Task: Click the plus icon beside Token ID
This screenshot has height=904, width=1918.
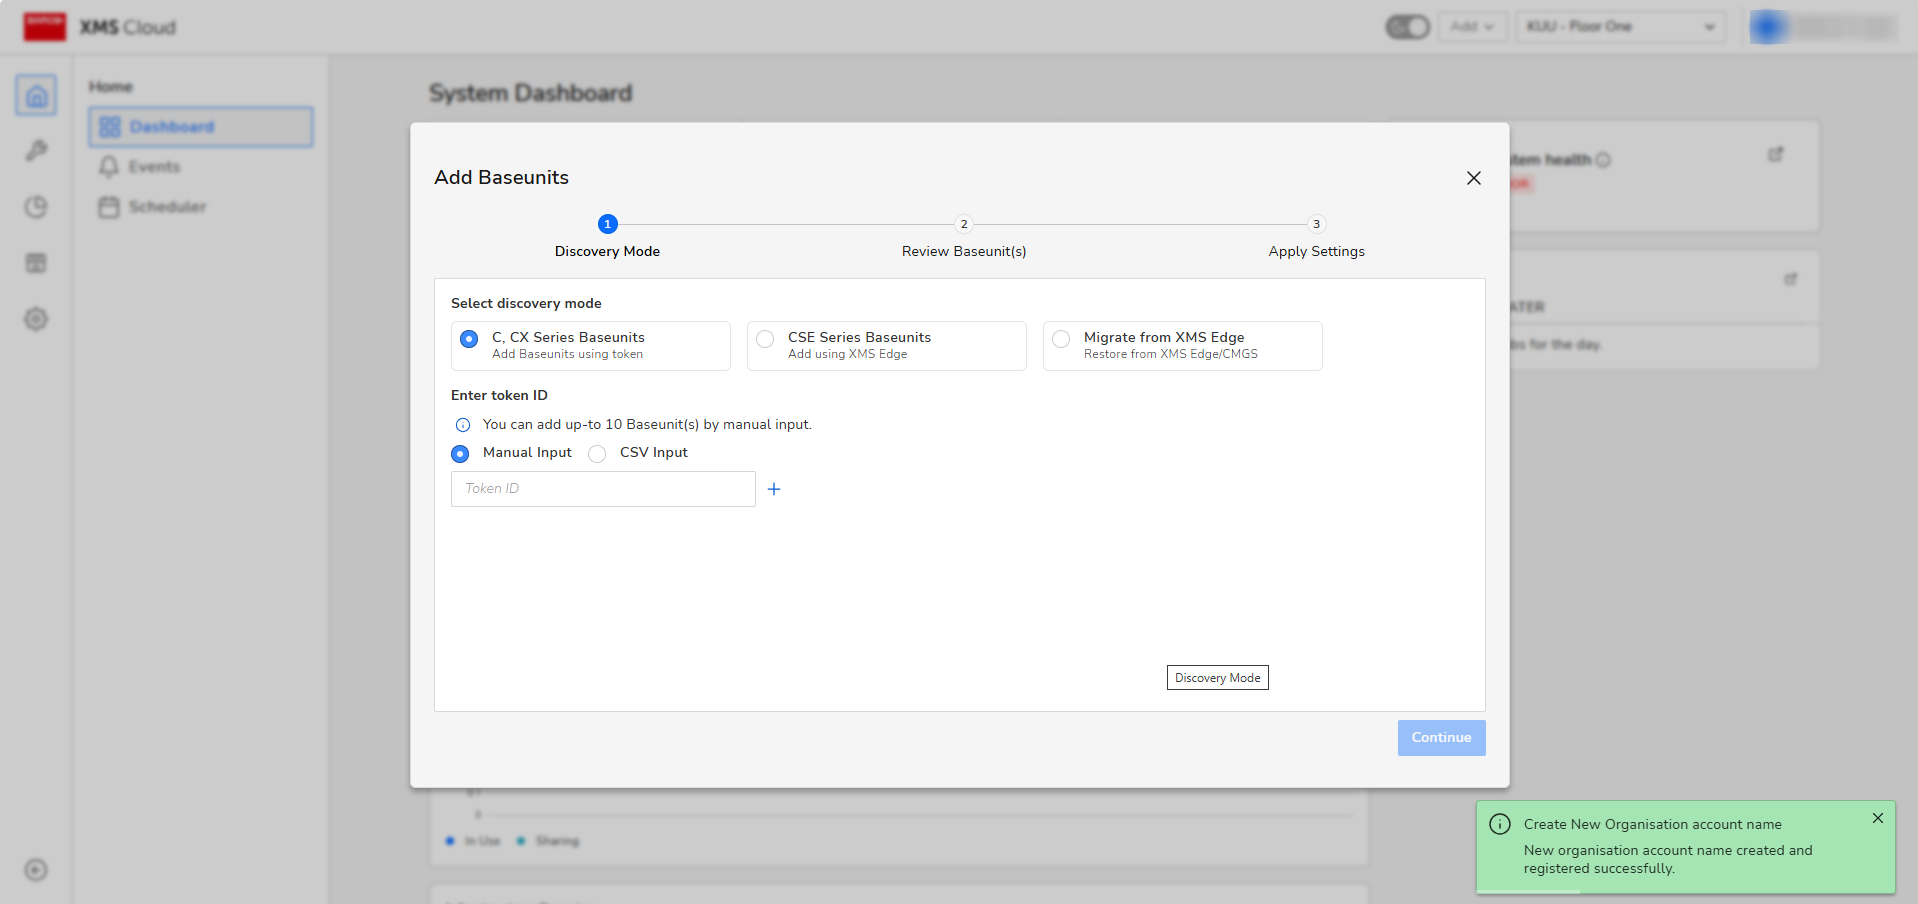Action: [x=773, y=489]
